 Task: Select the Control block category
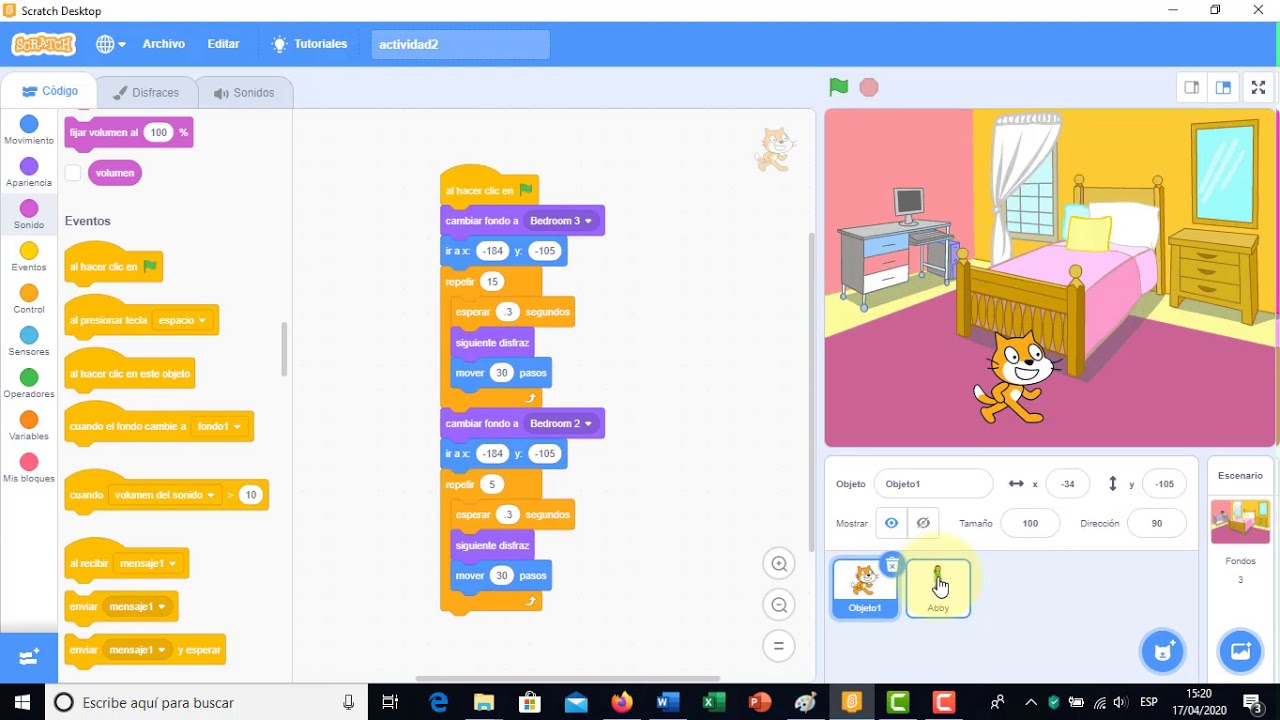pyautogui.click(x=29, y=299)
